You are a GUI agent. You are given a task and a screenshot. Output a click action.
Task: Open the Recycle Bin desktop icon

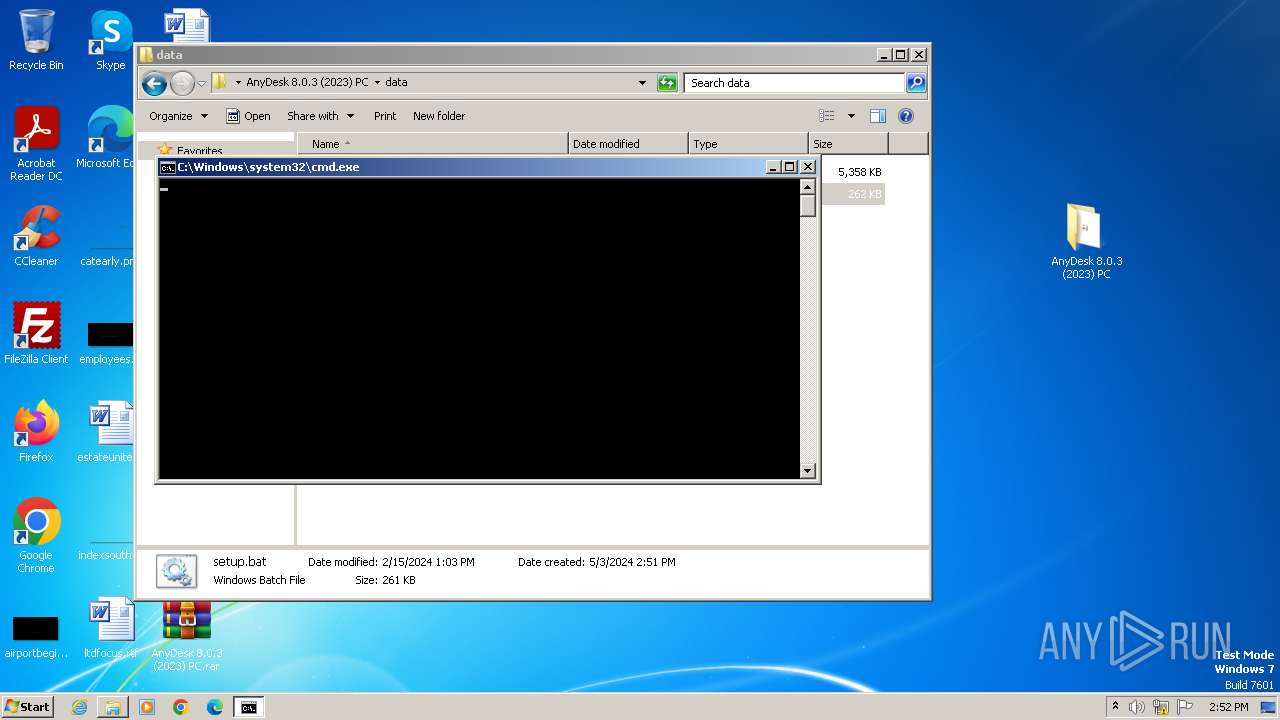pyautogui.click(x=36, y=40)
